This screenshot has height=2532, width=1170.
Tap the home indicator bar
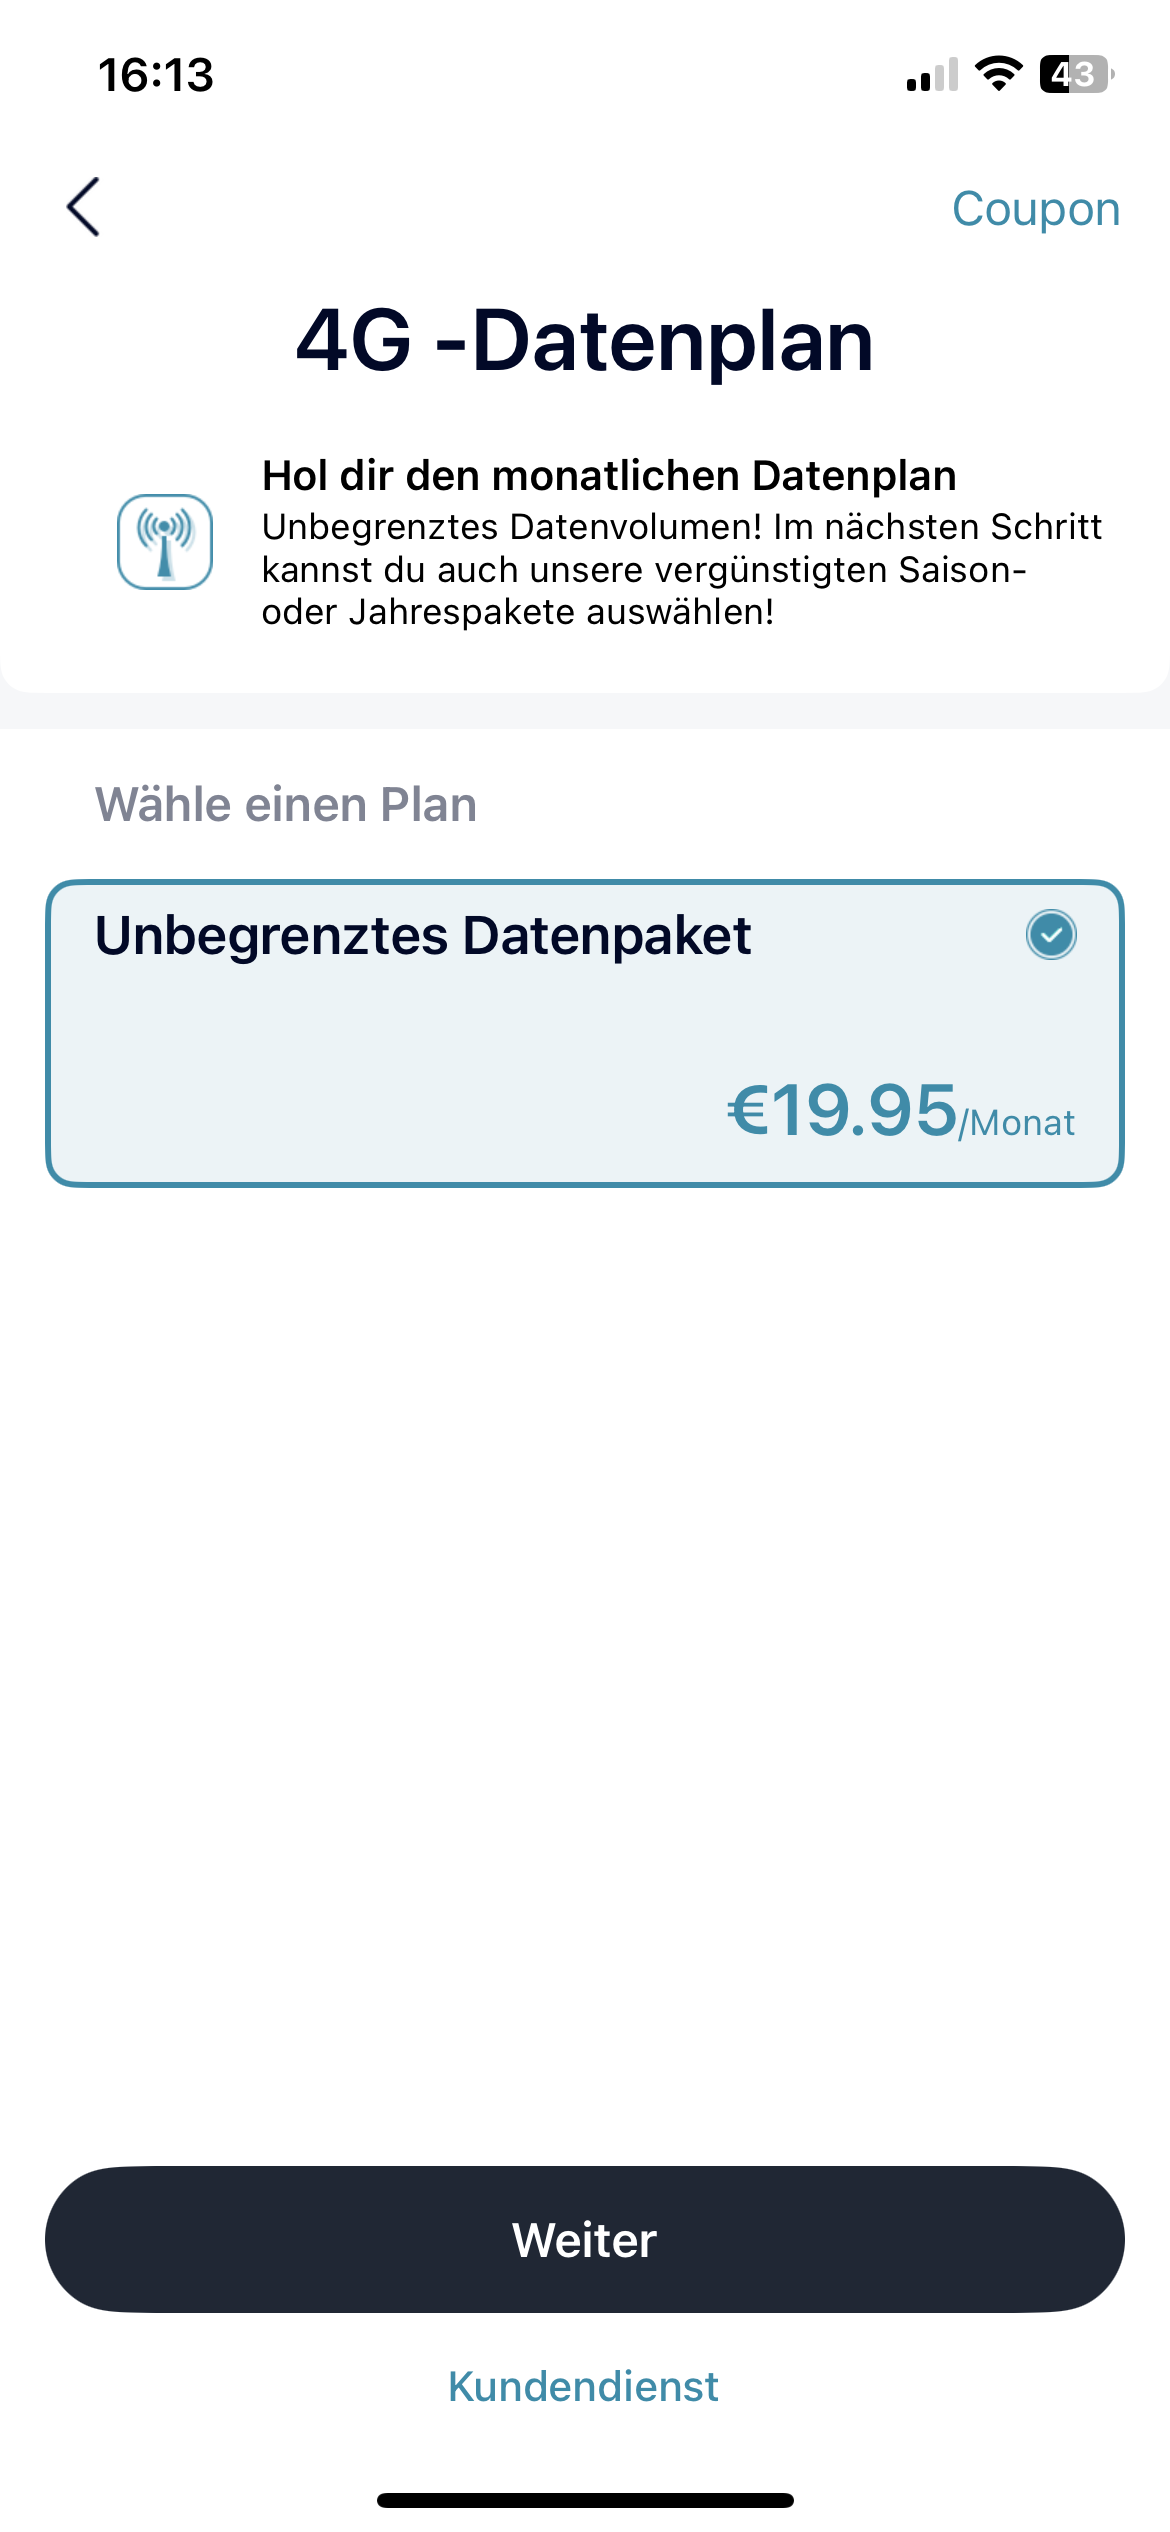[585, 2500]
